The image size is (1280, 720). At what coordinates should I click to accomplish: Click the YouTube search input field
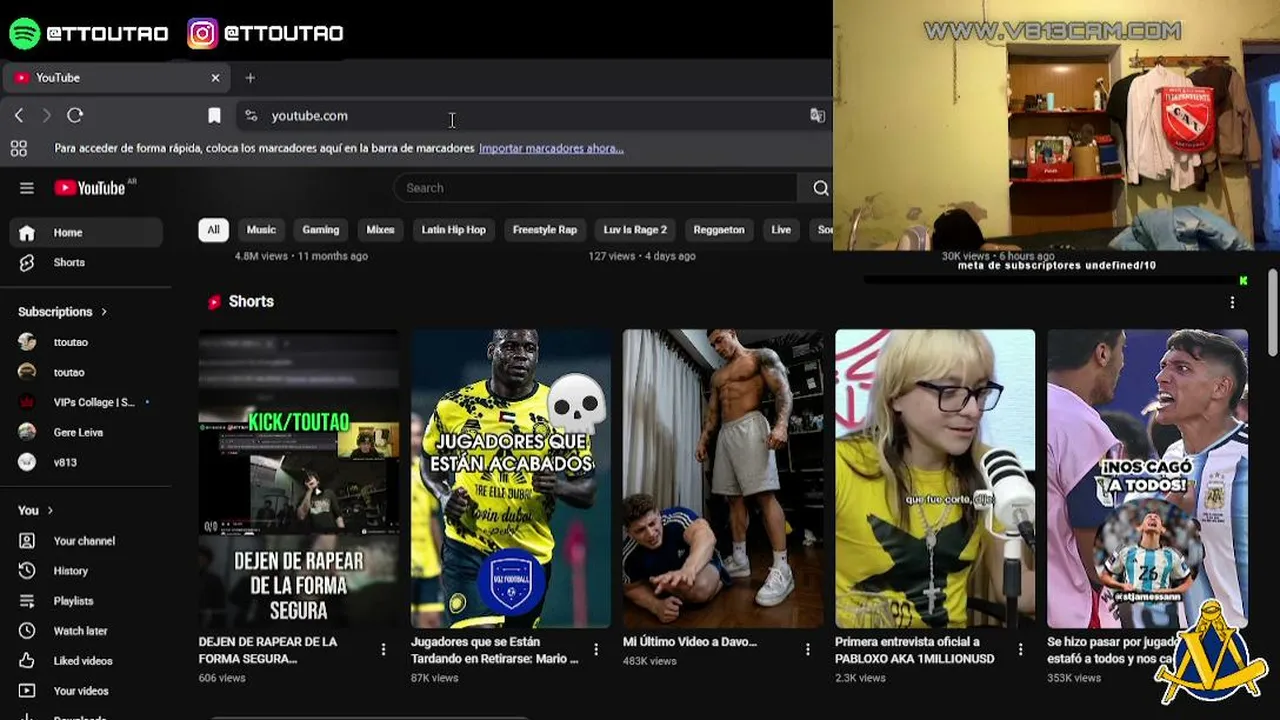click(x=595, y=188)
